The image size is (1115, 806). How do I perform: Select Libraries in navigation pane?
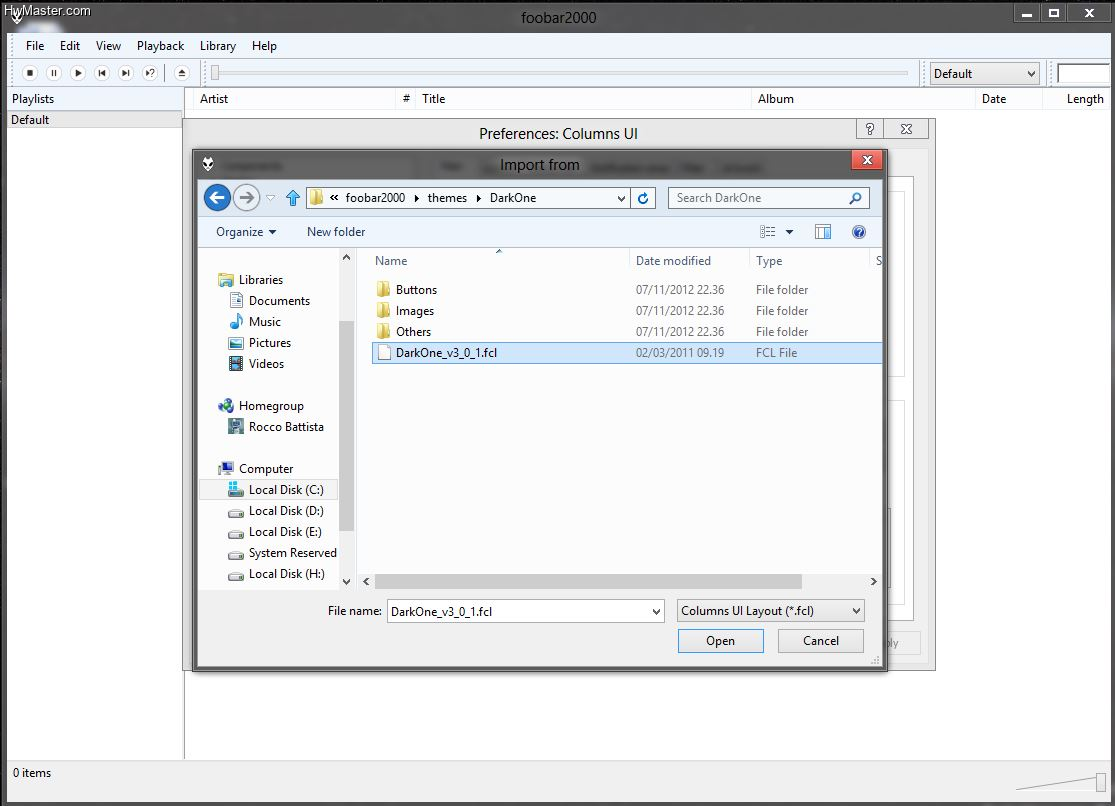260,280
